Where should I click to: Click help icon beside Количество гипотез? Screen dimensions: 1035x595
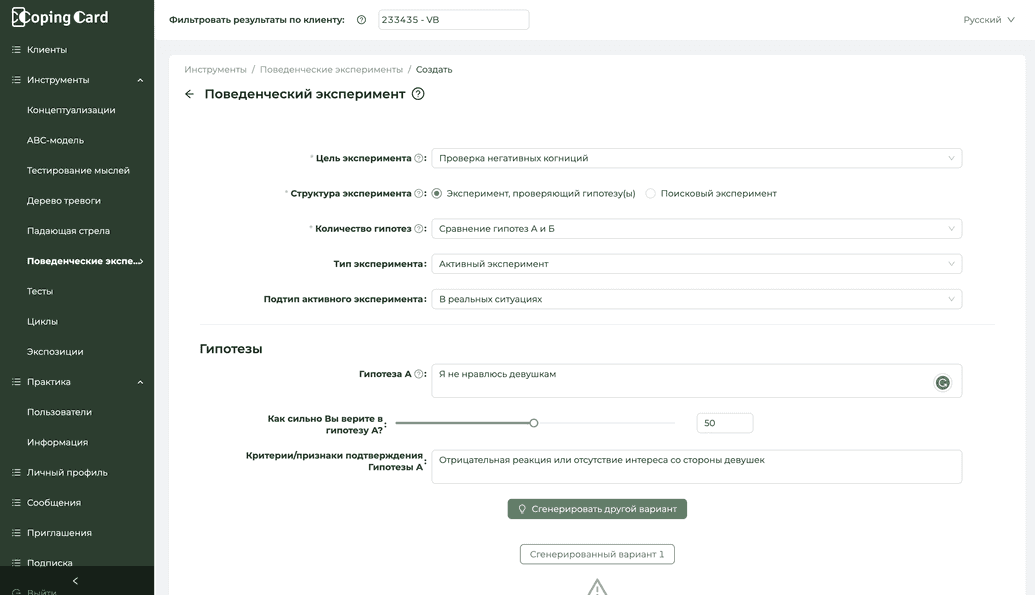(418, 228)
